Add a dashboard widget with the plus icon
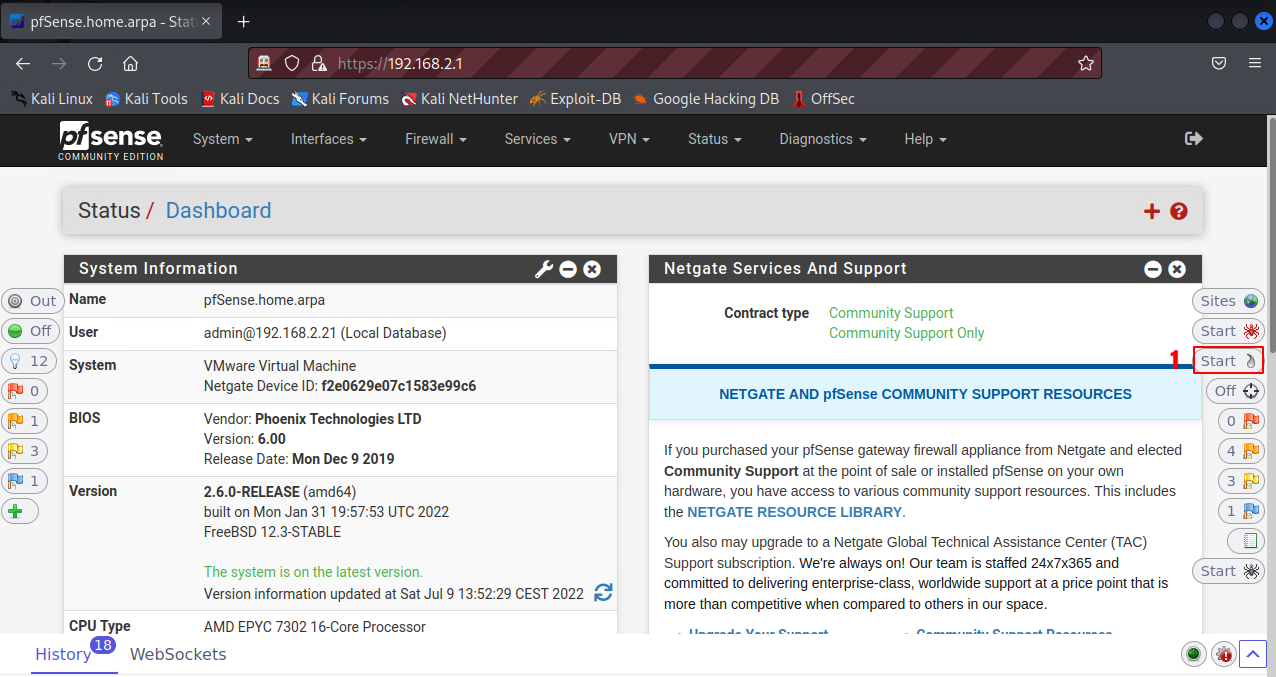 pos(1152,211)
